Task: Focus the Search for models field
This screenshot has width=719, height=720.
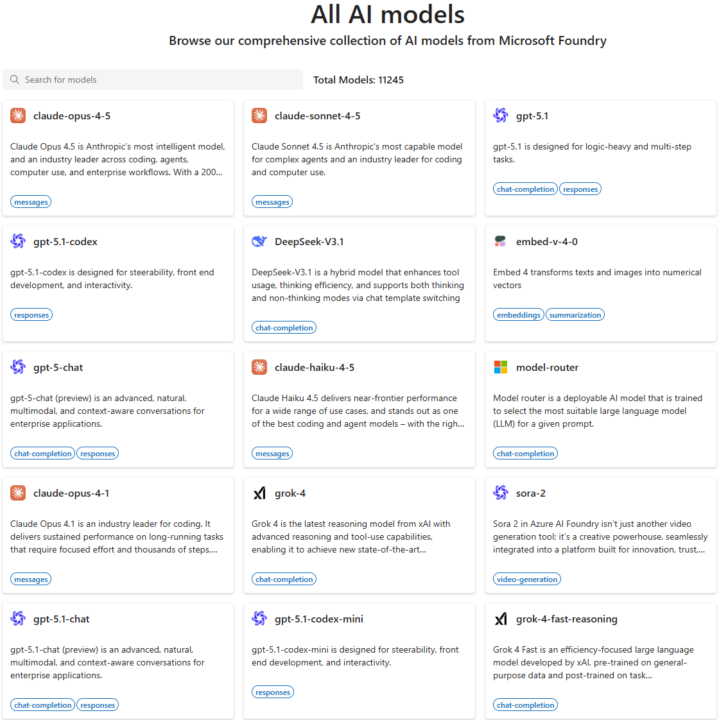Action: (160, 80)
